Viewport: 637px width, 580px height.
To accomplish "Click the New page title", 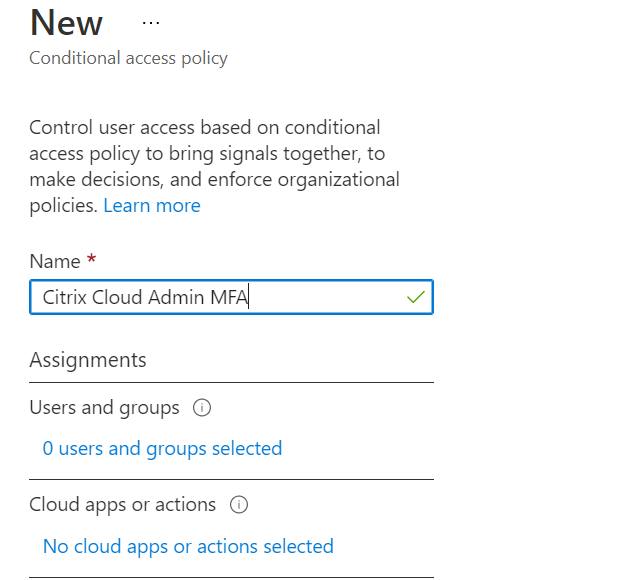I will (66, 23).
